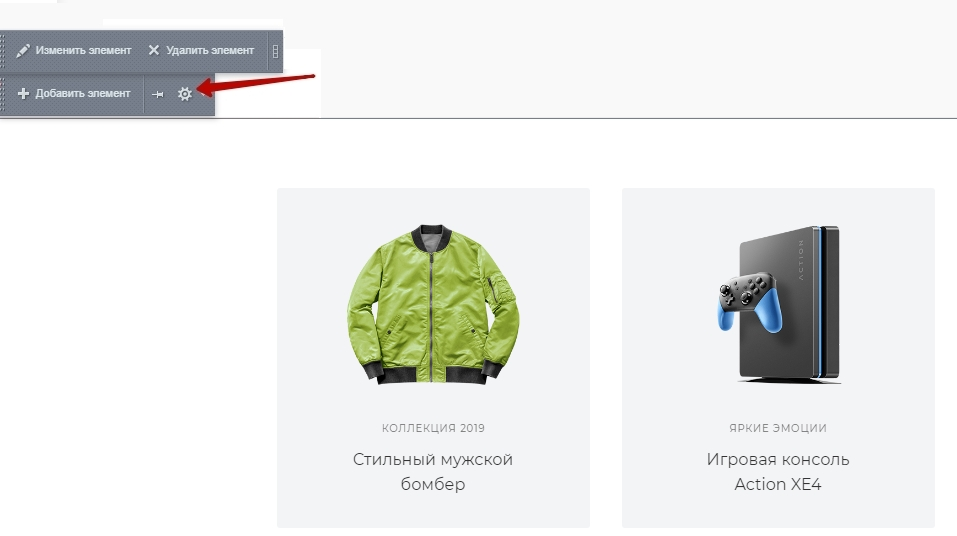The height and width of the screenshot is (536, 957).
Task: Click the pencil edit icon
Action: [x=23, y=51]
